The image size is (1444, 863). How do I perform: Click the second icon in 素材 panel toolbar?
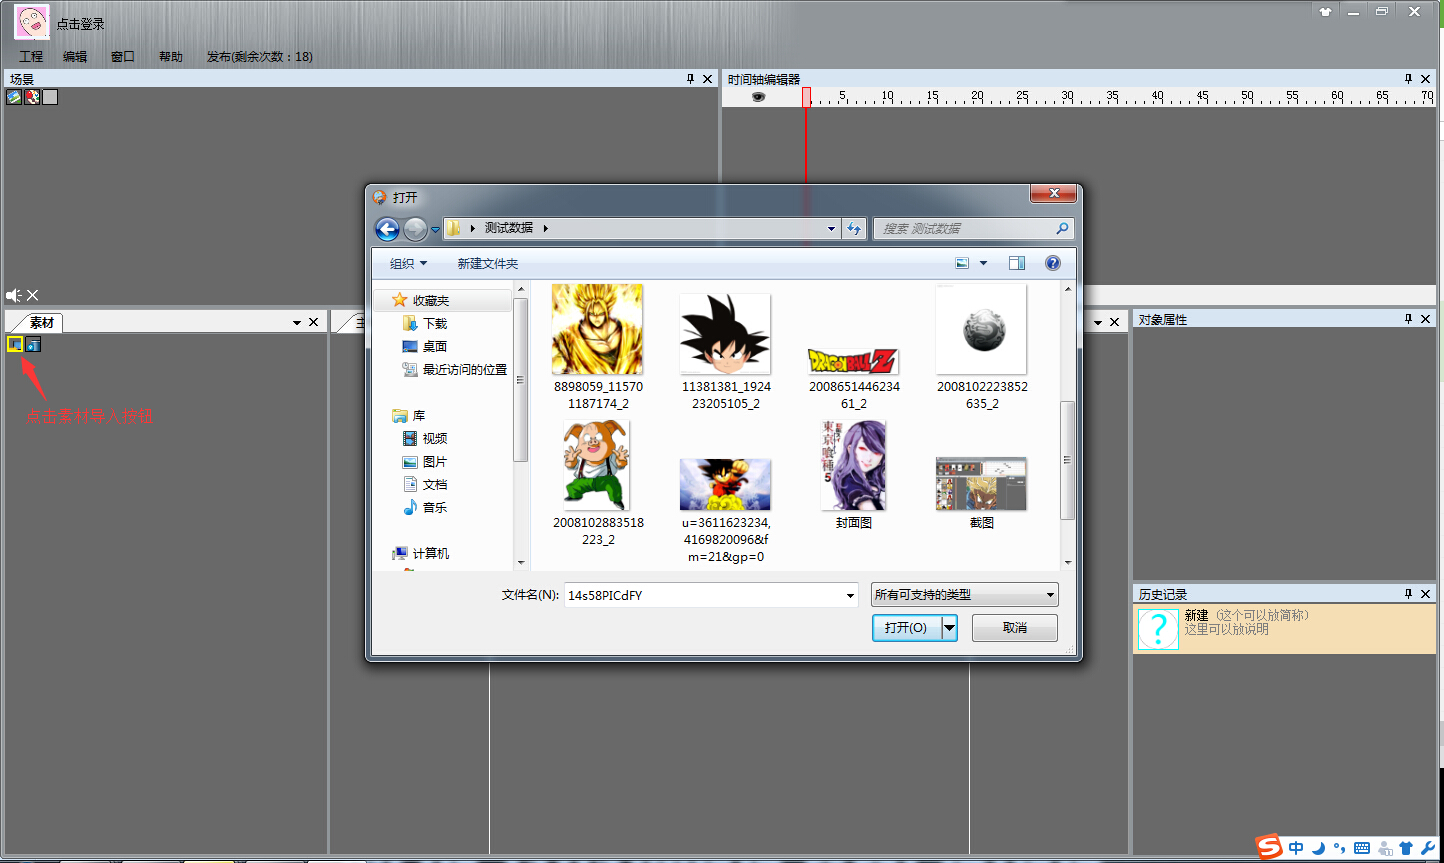pyautogui.click(x=33, y=345)
